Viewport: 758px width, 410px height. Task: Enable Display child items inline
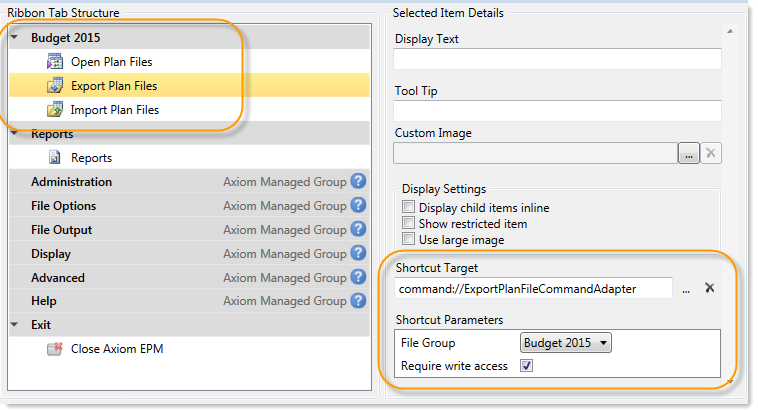click(x=408, y=207)
